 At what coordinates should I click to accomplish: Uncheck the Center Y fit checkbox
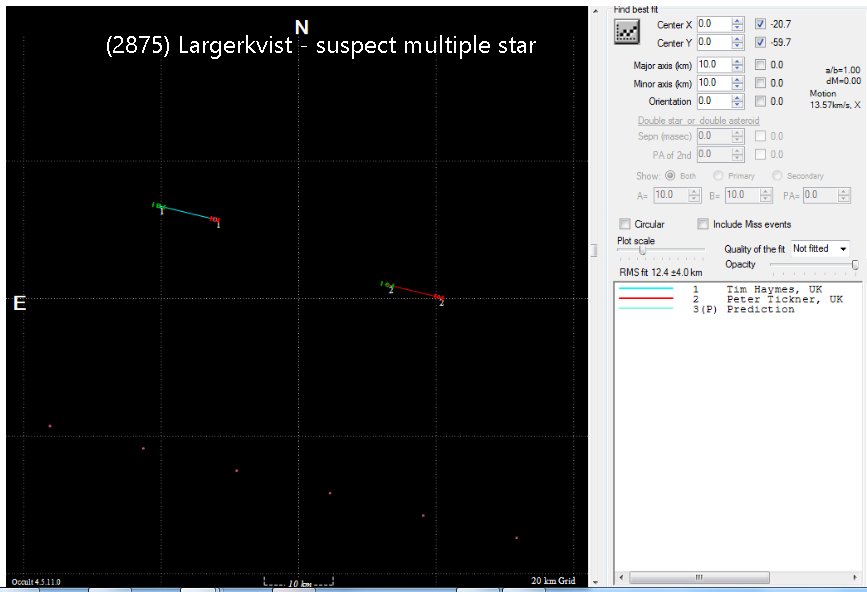tap(761, 42)
